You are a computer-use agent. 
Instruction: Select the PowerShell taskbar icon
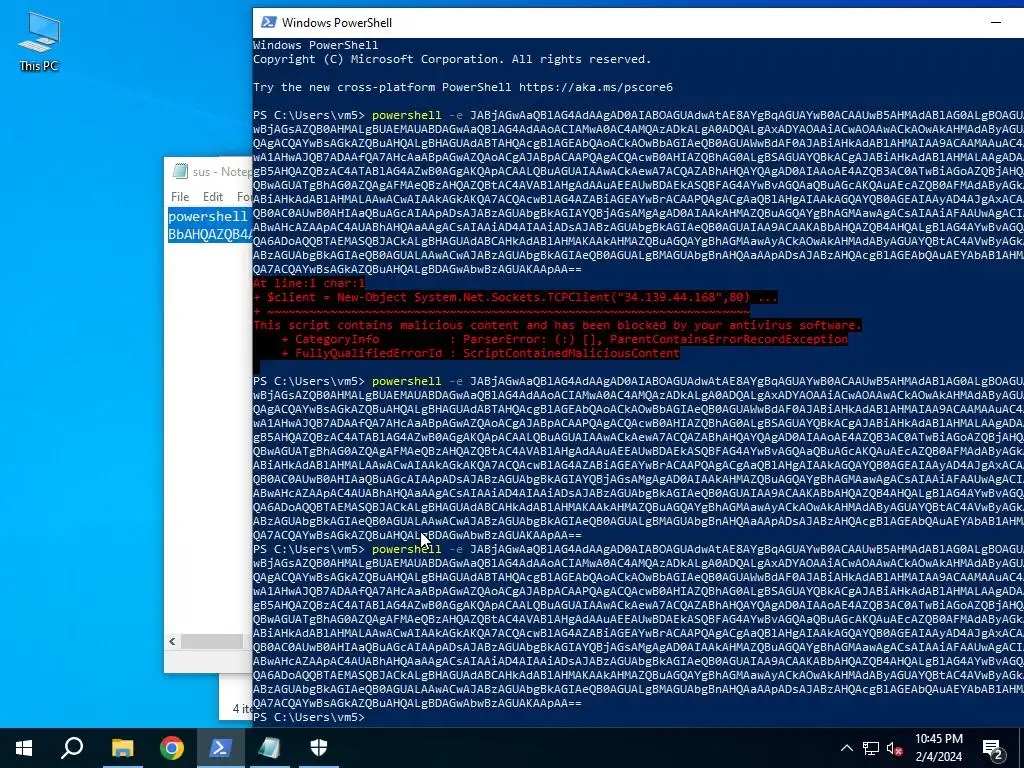pos(221,748)
